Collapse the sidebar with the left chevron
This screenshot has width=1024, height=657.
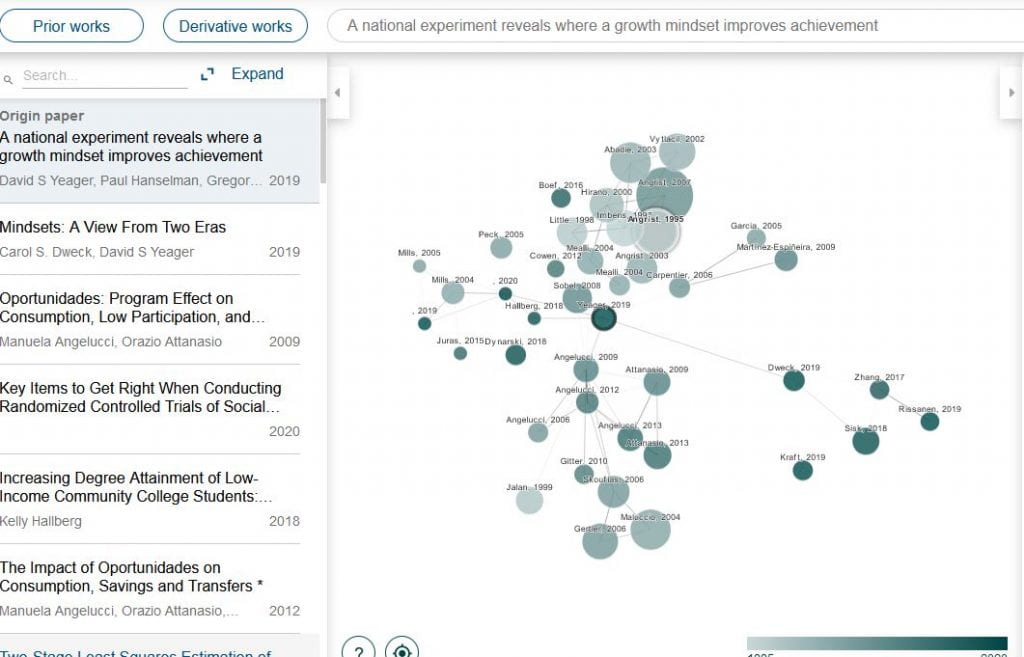click(x=337, y=92)
